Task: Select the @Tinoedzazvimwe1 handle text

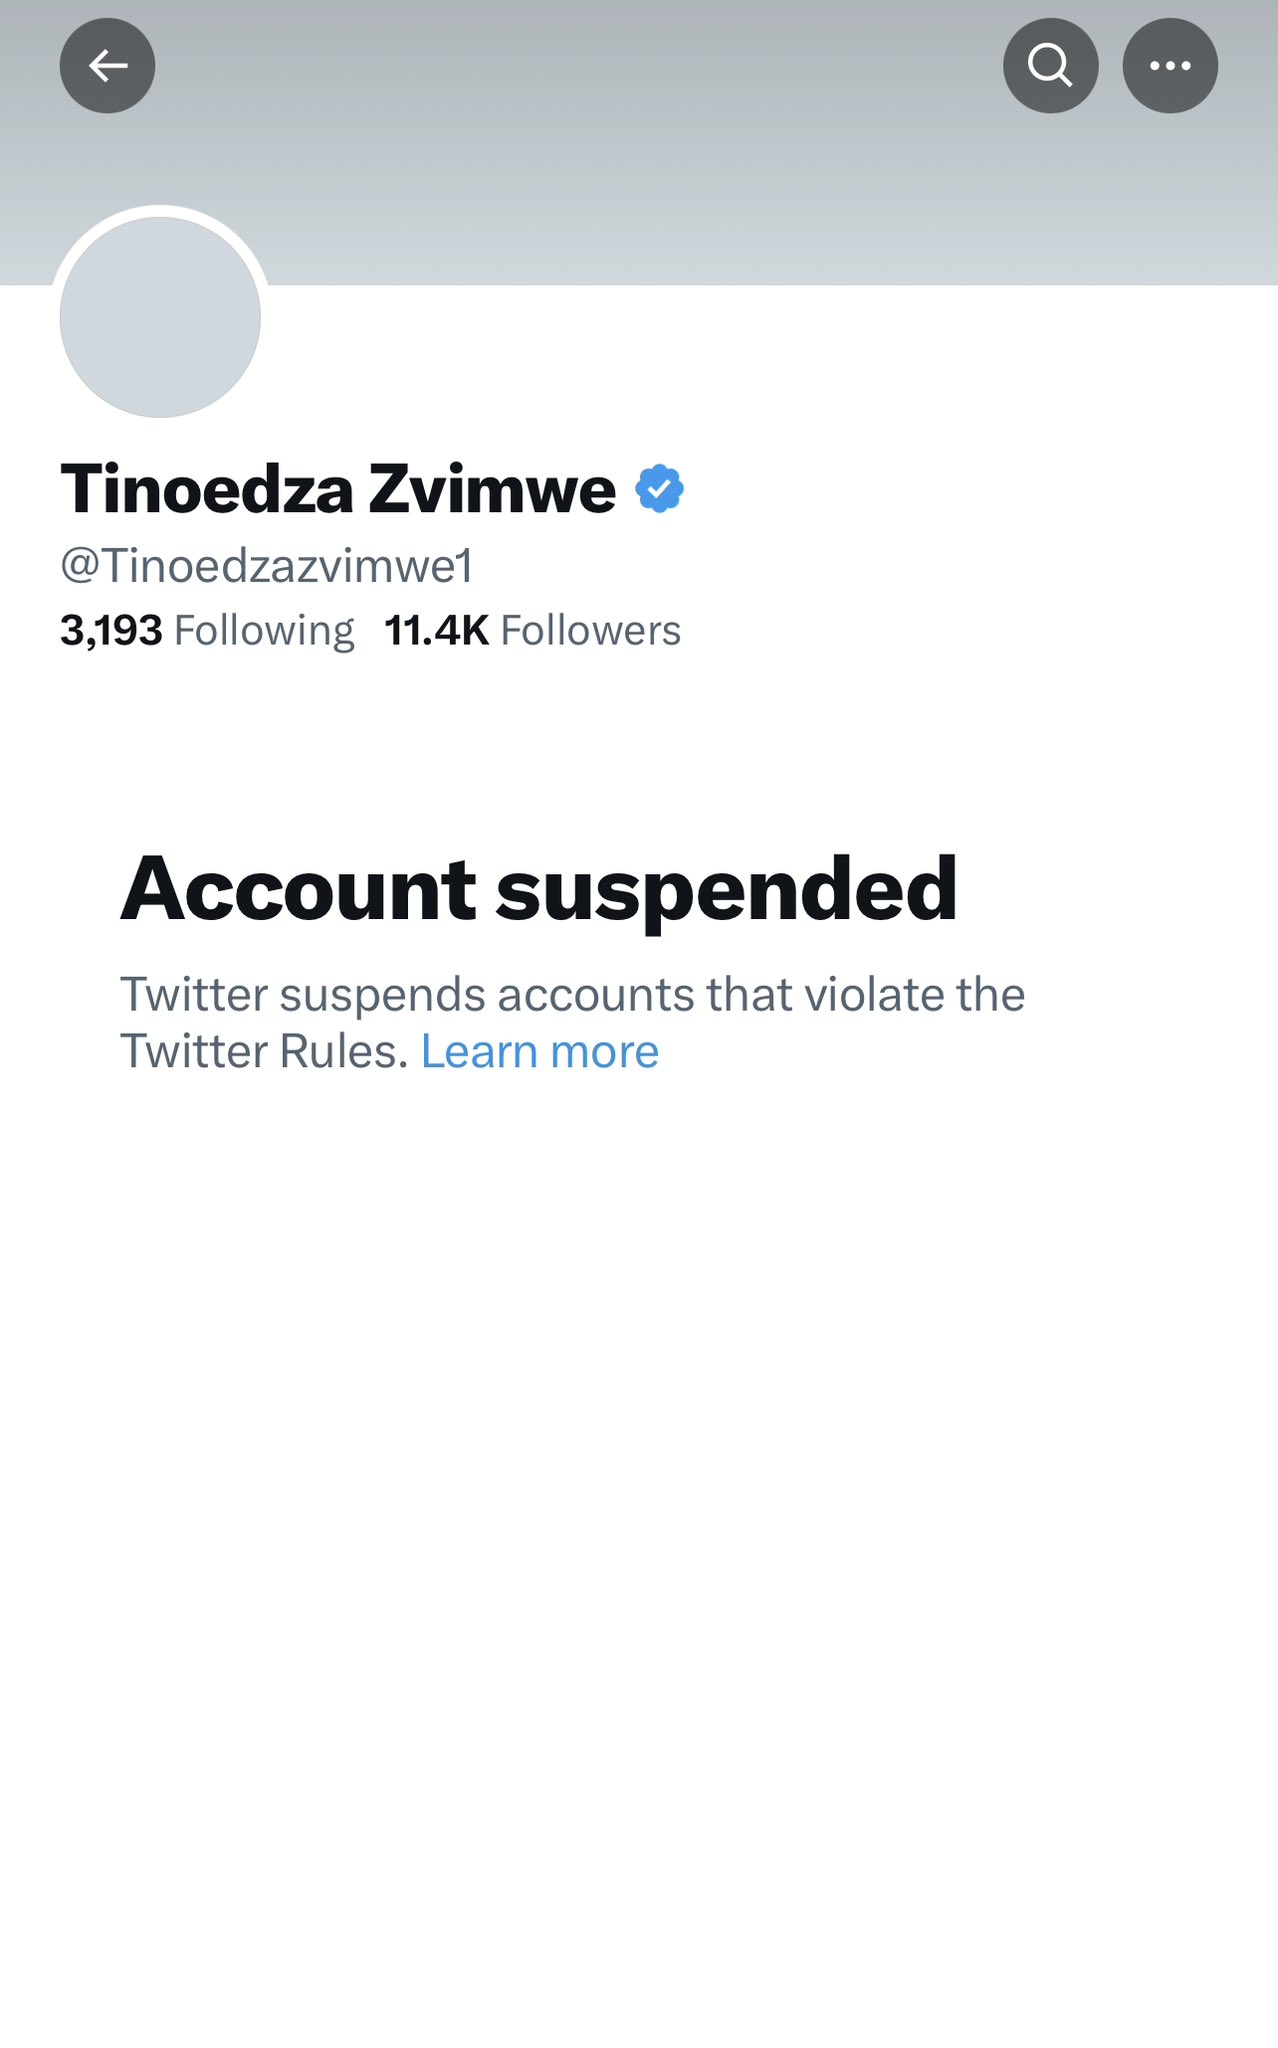Action: [x=266, y=566]
